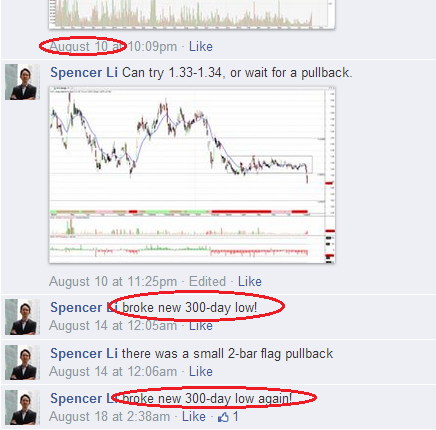This screenshot has width=436, height=430.
Task: View the Edited history of the 11:25pm comment
Action: [207, 281]
